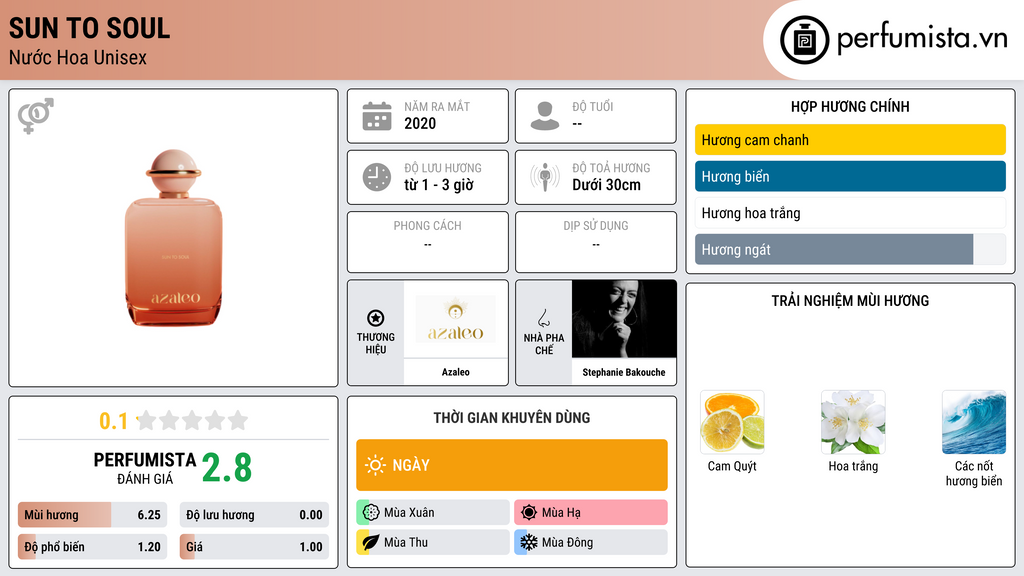Click the Azaleo brand name
This screenshot has width=1024, height=576.
(x=456, y=372)
